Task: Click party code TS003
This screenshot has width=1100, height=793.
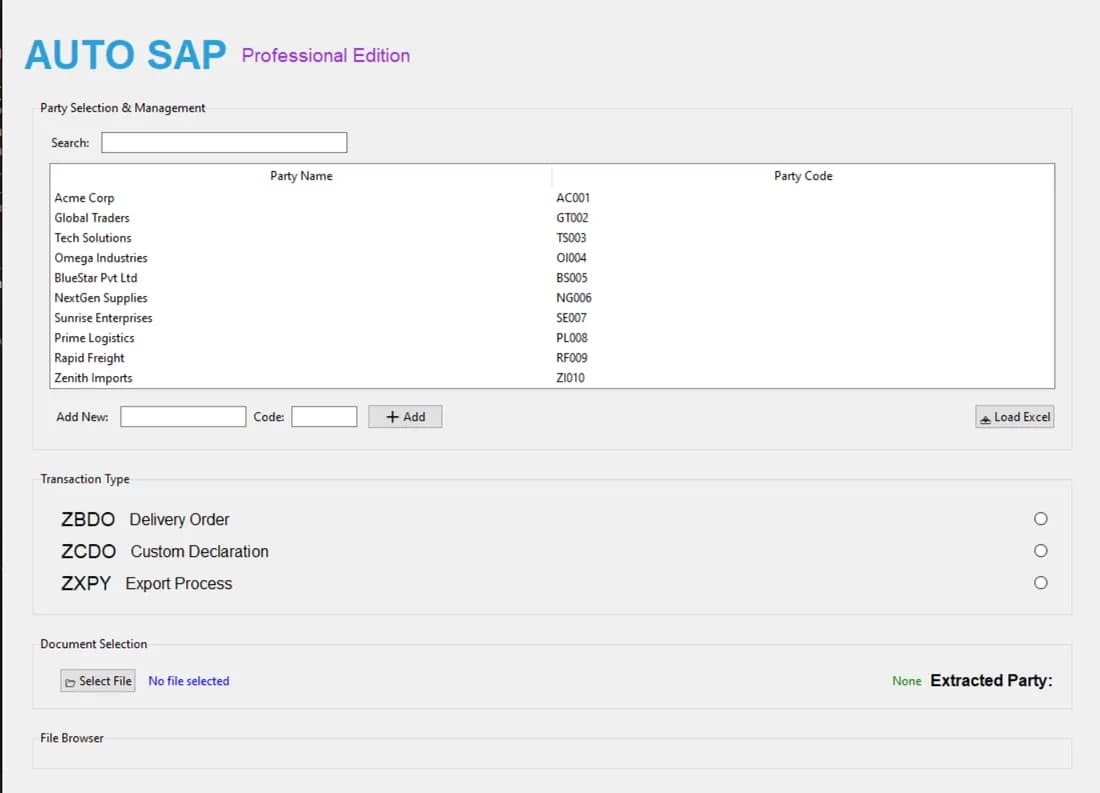Action: click(571, 238)
